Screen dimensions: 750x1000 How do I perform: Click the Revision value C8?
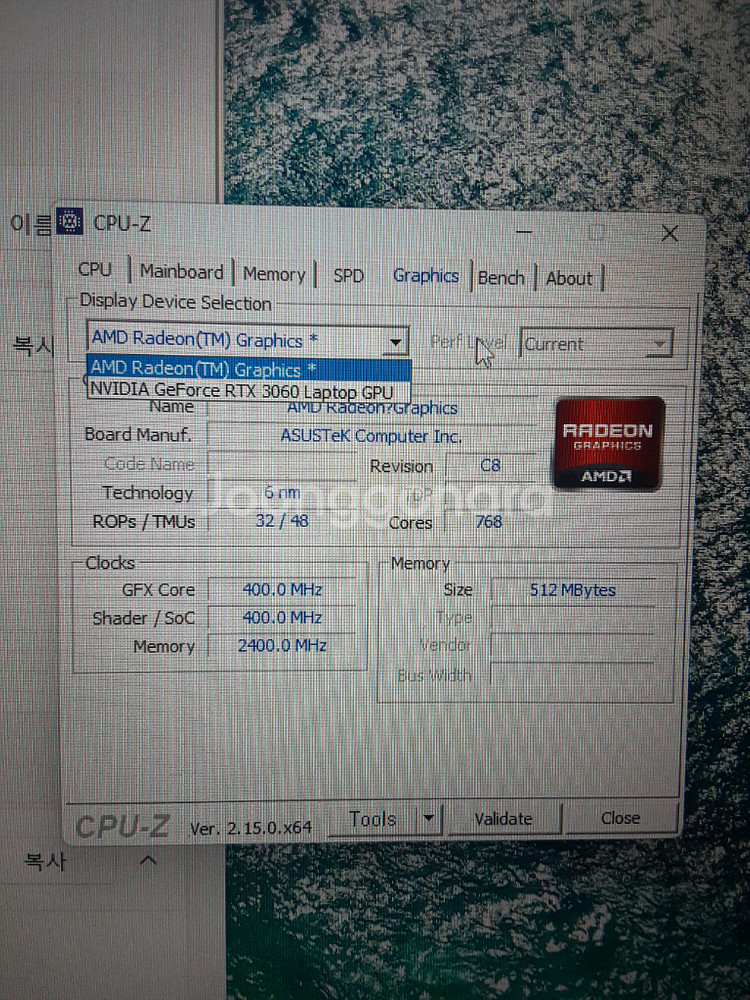490,466
